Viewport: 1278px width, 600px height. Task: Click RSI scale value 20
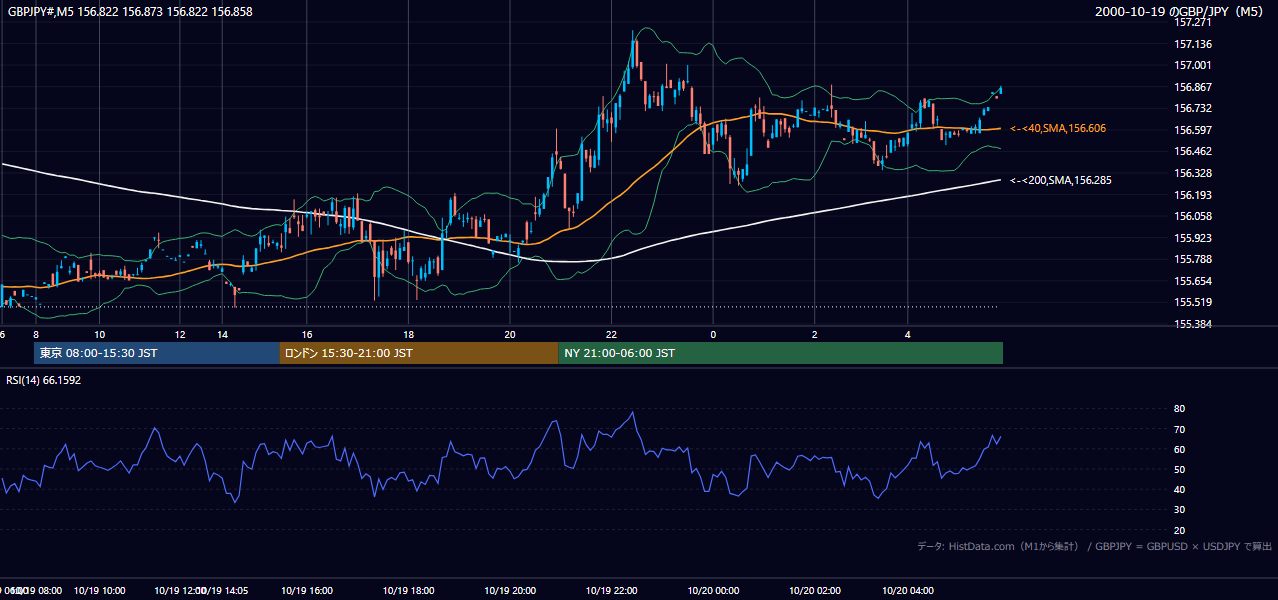[1179, 530]
